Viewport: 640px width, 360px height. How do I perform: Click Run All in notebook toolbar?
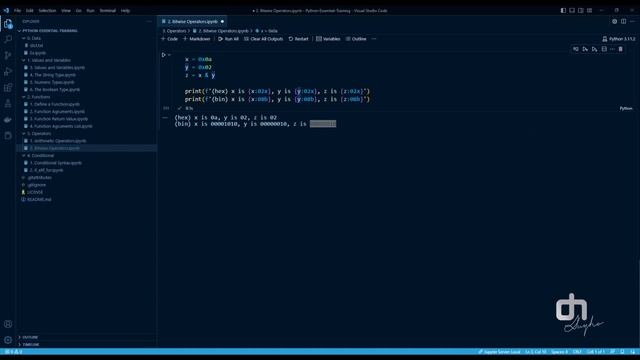click(228, 39)
